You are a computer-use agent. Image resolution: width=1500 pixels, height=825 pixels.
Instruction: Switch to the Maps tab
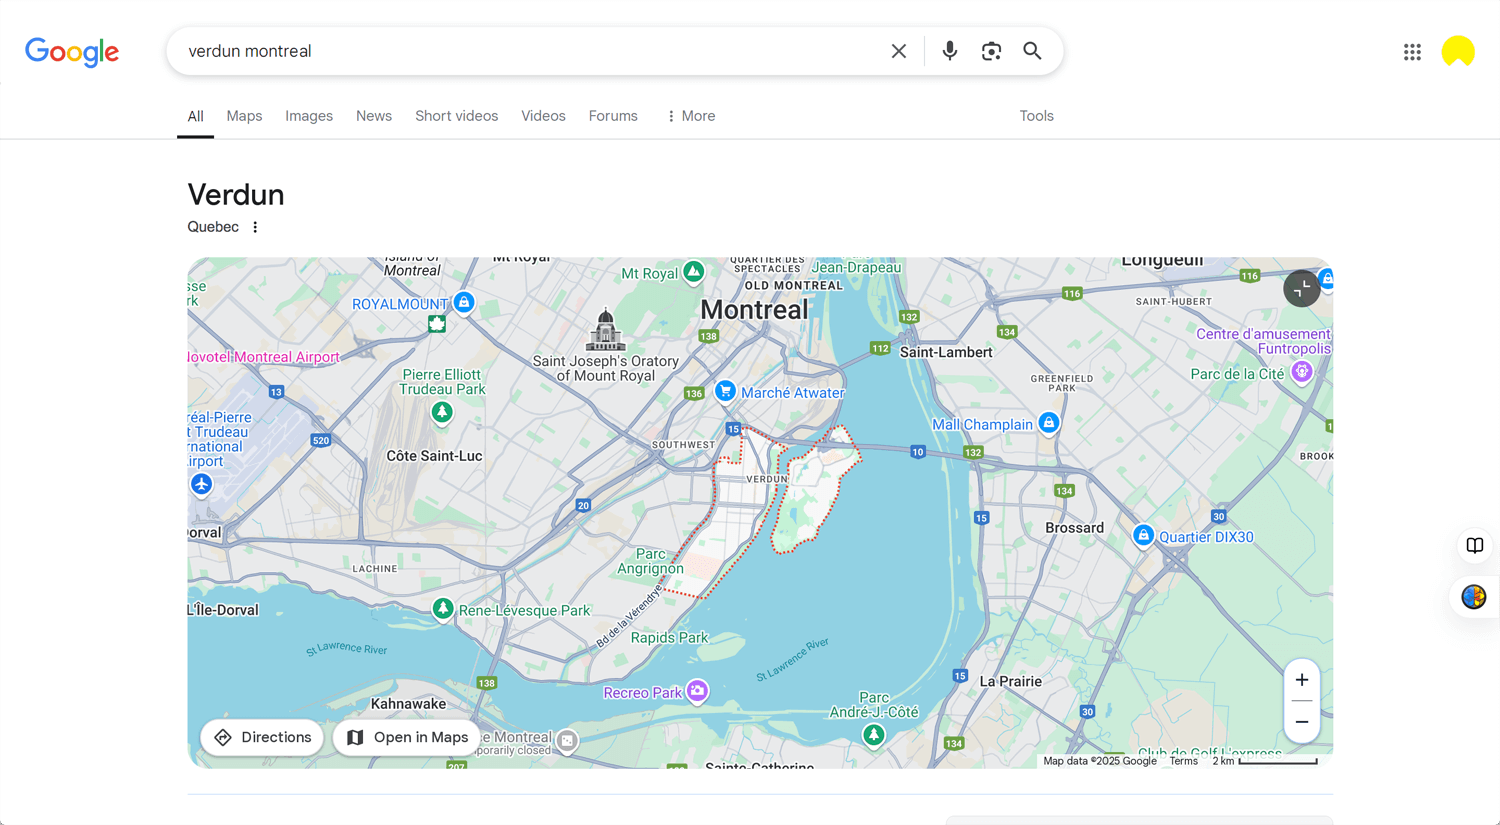coord(243,116)
